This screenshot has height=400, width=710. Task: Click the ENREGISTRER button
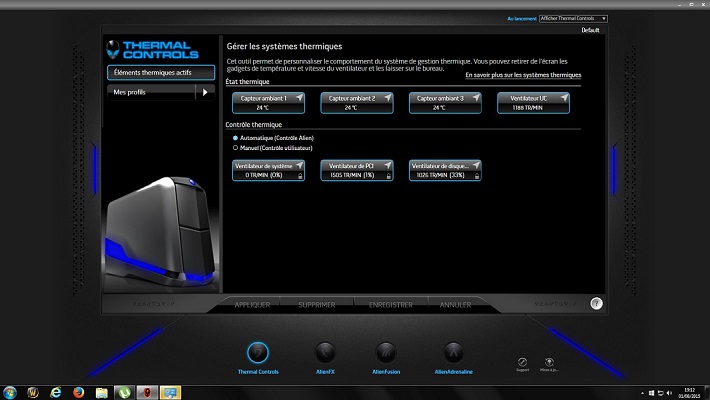coord(391,305)
